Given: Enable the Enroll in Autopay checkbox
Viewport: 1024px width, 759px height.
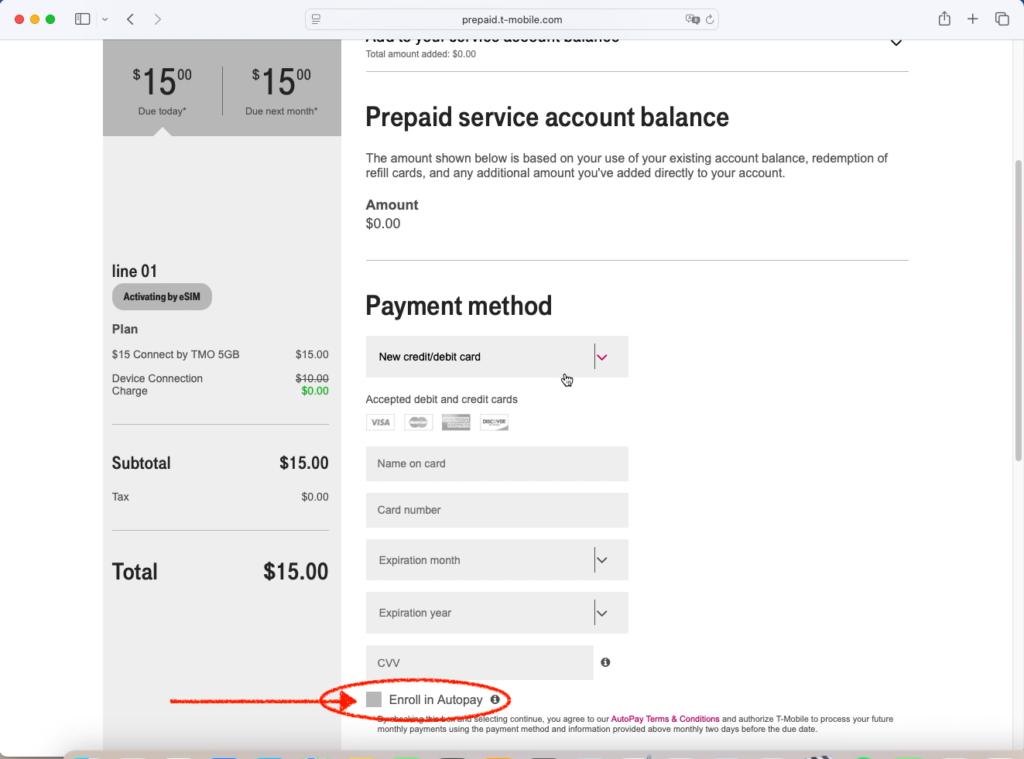Looking at the screenshot, I should coord(374,700).
